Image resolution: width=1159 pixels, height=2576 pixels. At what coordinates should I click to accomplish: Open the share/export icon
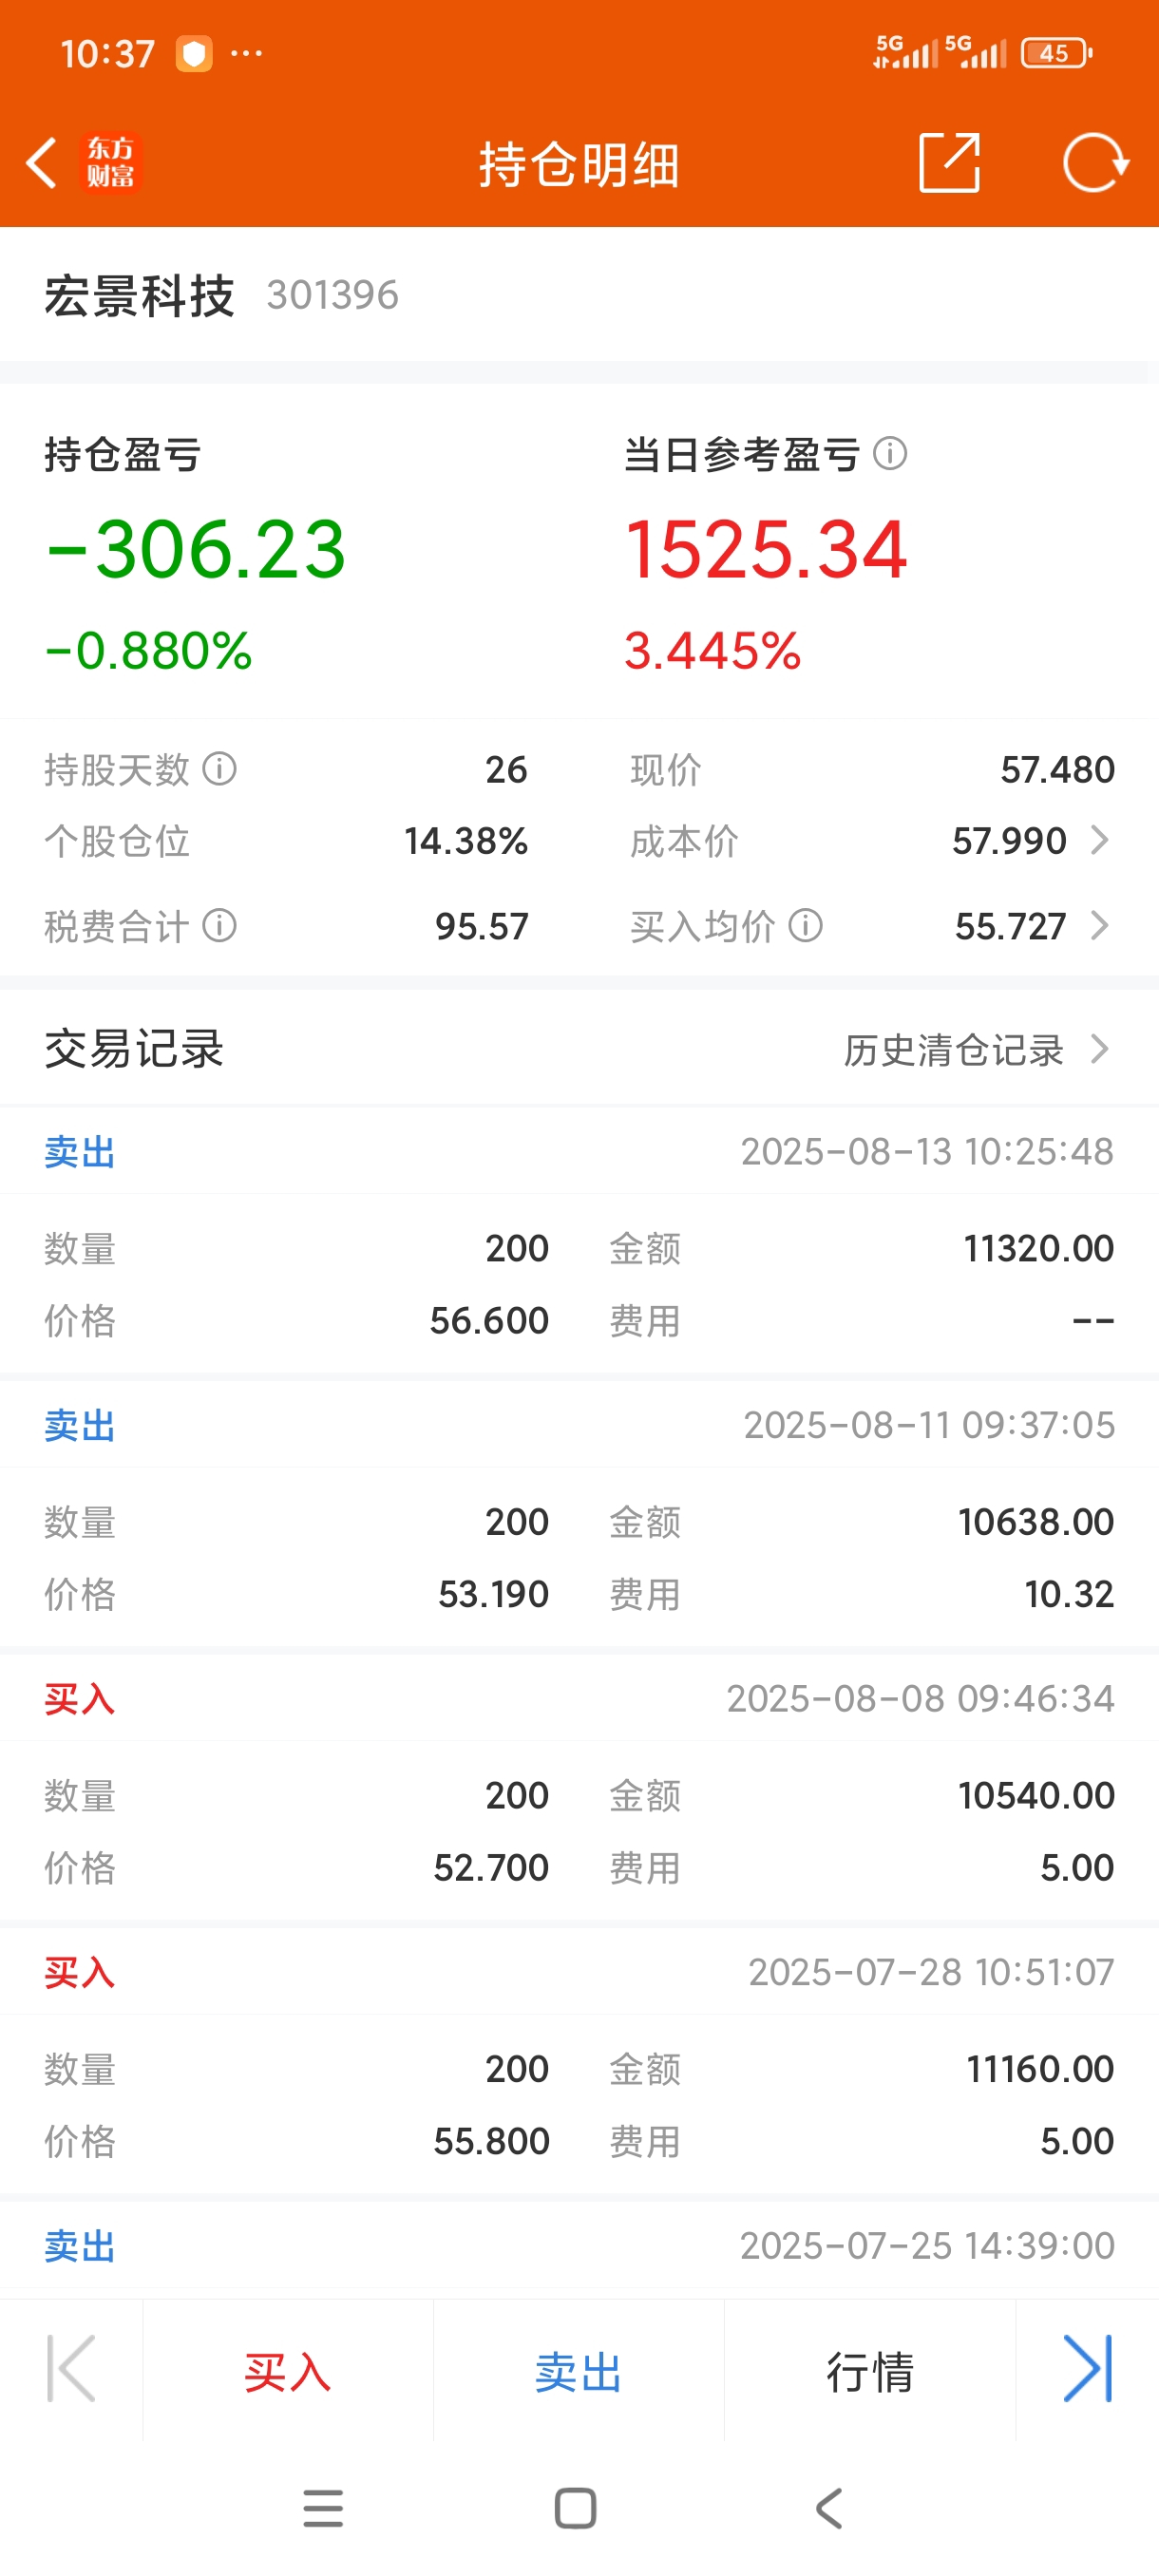948,162
